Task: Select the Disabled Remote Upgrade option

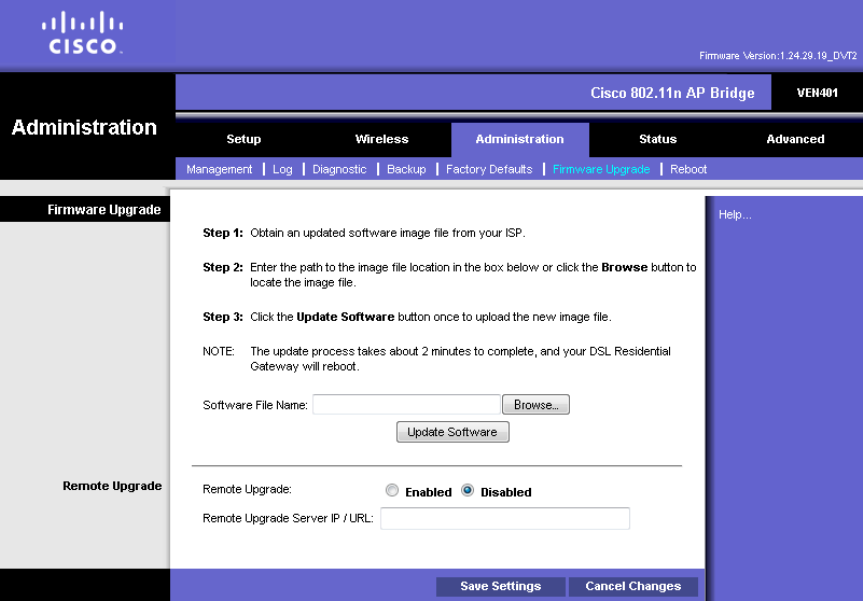Action: (467, 490)
